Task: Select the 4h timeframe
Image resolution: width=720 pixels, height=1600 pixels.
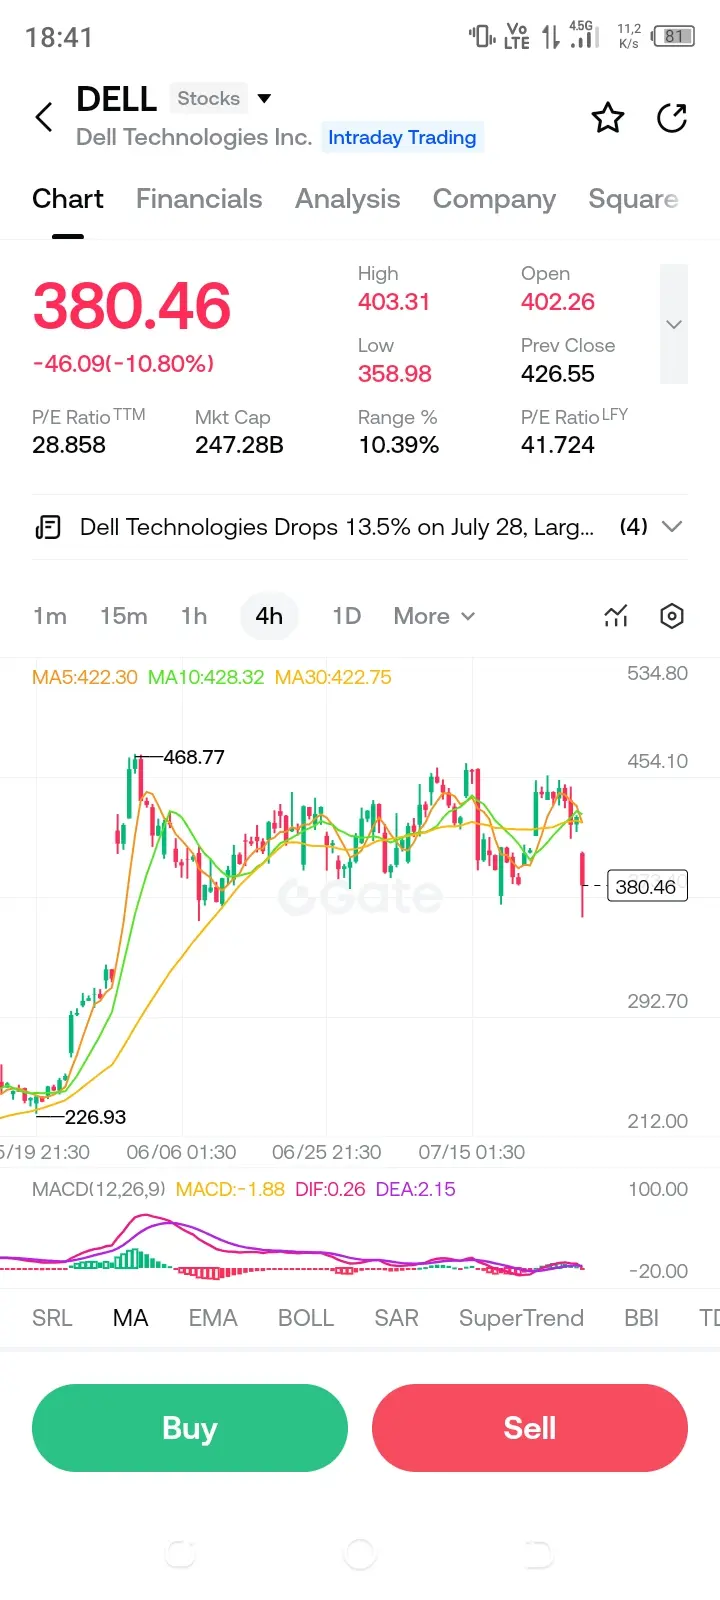Action: (x=269, y=616)
